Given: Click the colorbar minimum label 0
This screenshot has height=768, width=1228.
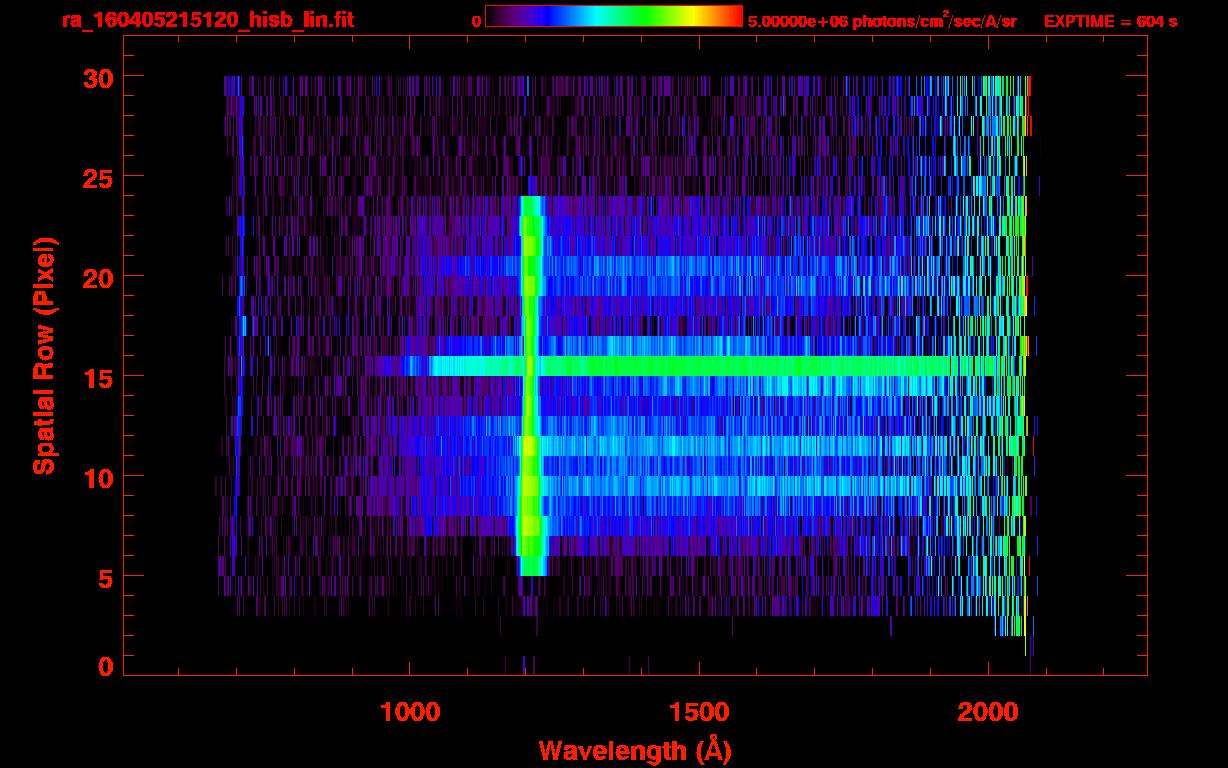Looking at the screenshot, I should tap(476, 20).
